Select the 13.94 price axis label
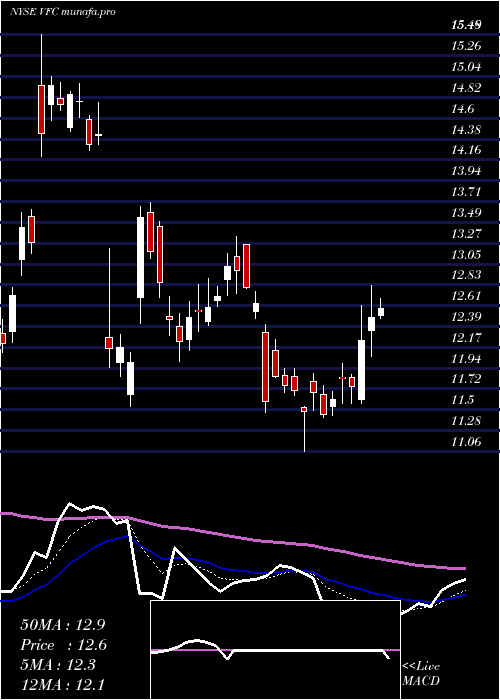Viewport: 500px width, 700px height. [x=466, y=171]
